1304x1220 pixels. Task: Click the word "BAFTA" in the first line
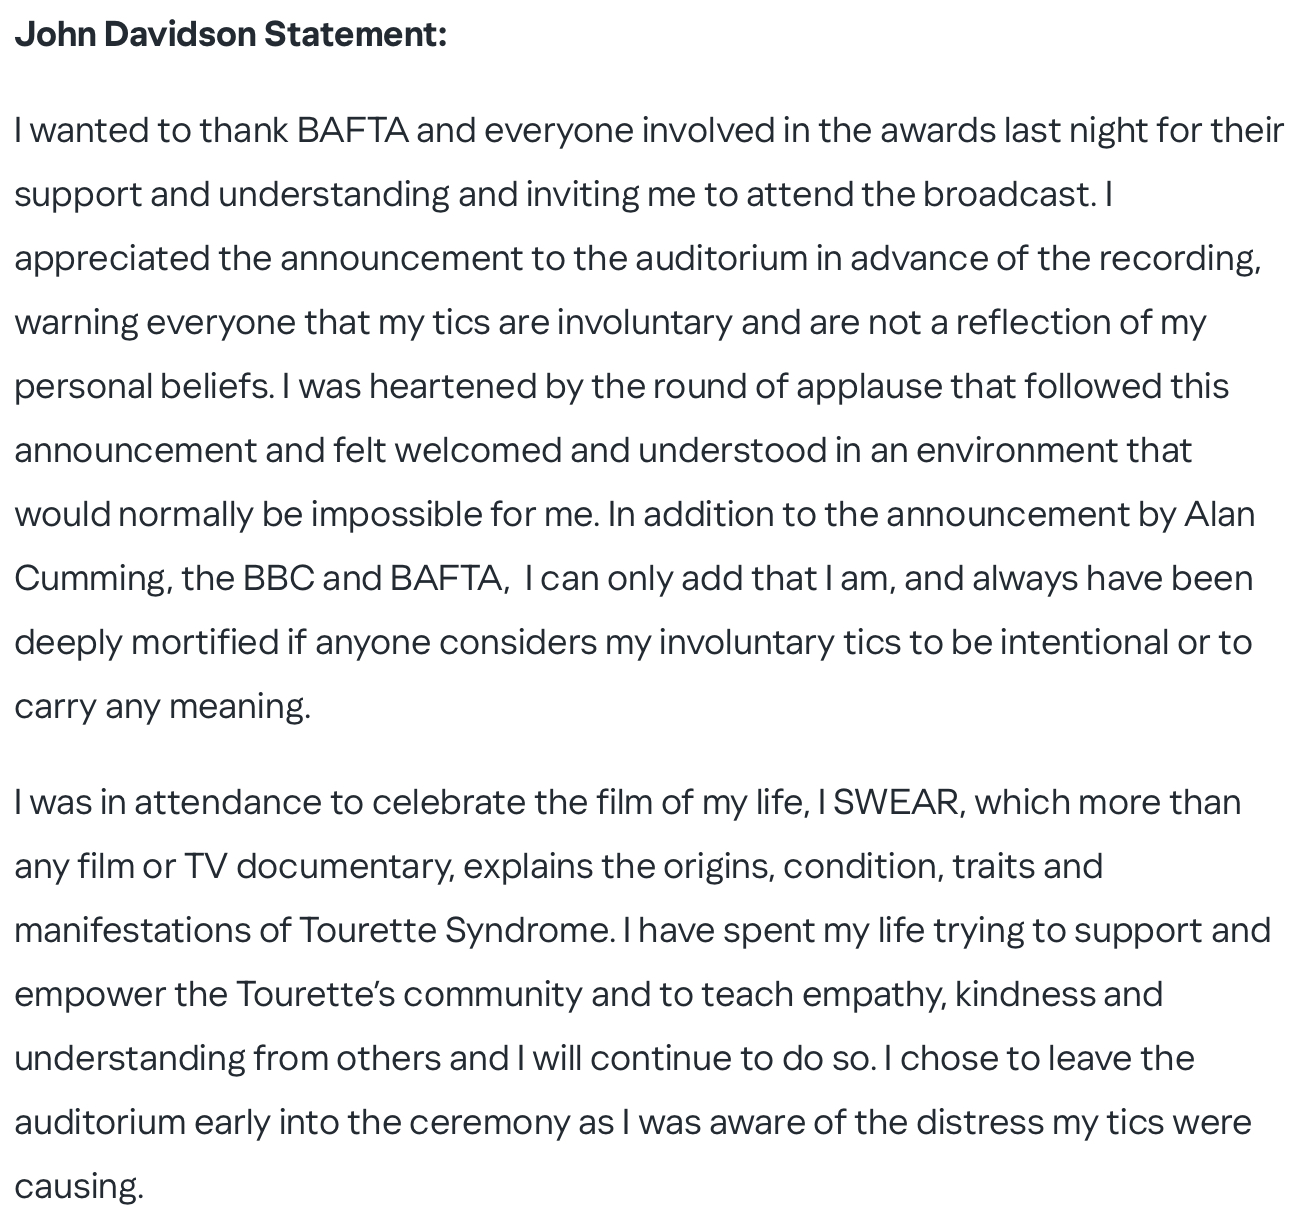click(352, 130)
